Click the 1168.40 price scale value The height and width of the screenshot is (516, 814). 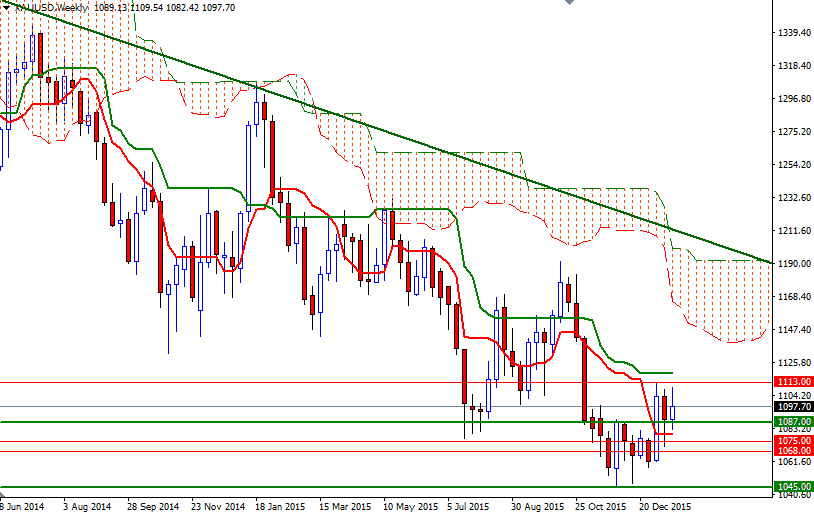pos(794,296)
